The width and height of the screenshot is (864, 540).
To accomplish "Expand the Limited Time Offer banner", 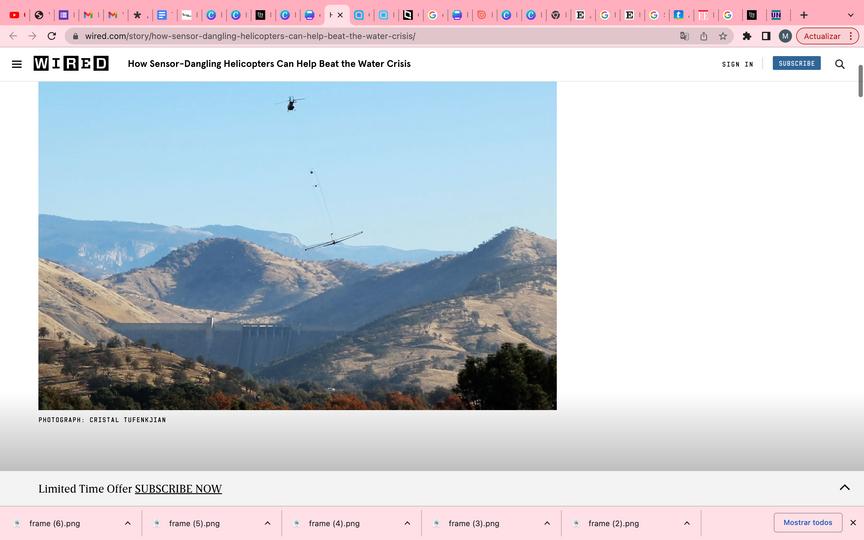I will tap(844, 488).
